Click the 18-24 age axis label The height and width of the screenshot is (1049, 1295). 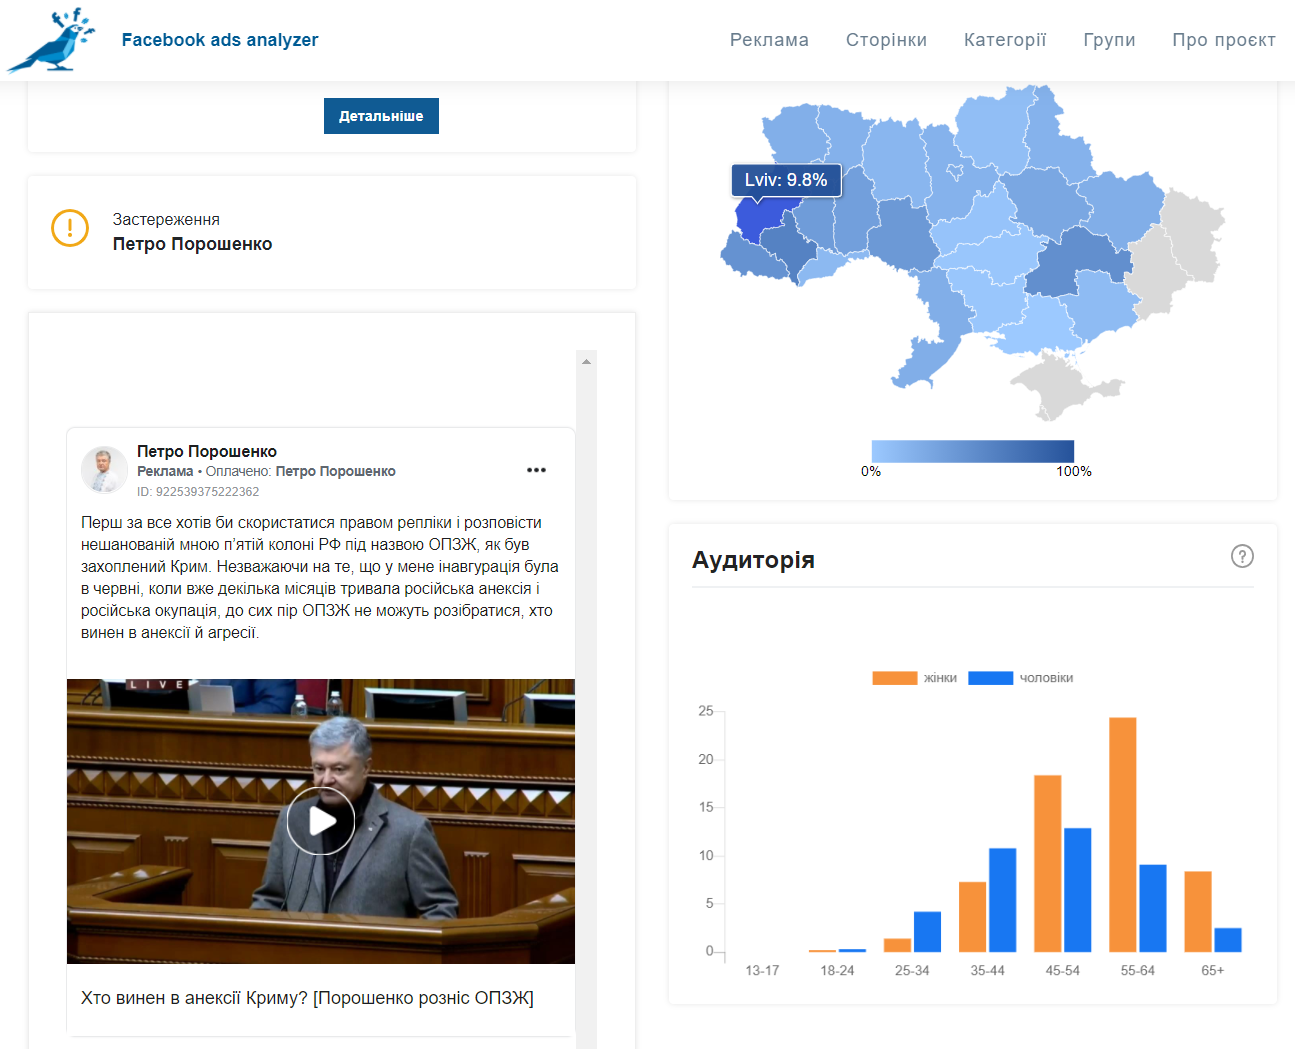(837, 970)
